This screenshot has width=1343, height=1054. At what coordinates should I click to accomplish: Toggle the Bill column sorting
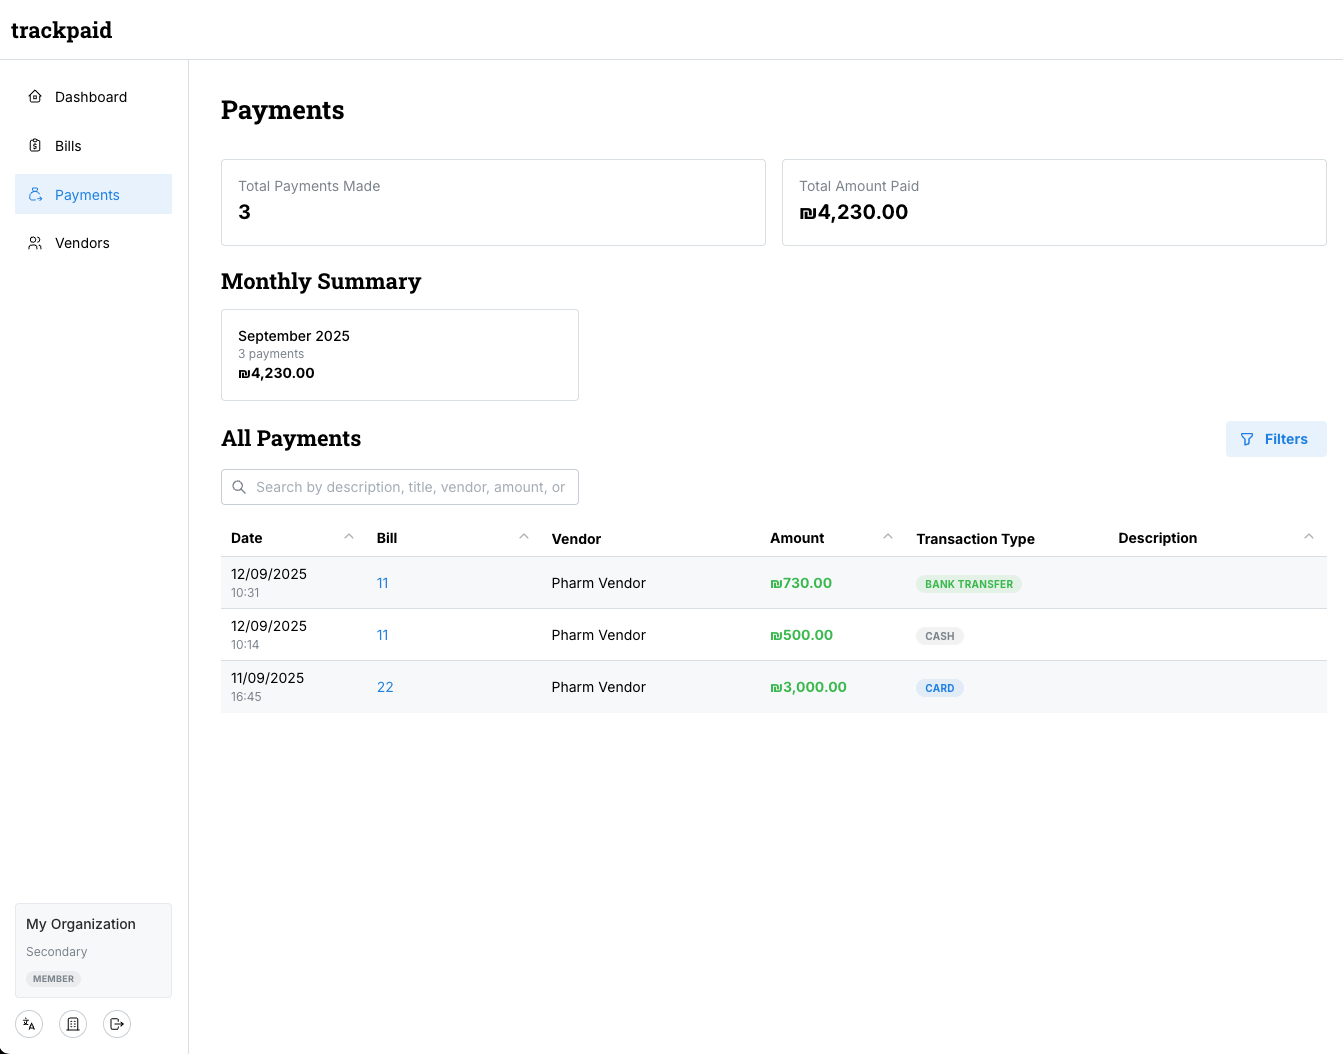(524, 536)
